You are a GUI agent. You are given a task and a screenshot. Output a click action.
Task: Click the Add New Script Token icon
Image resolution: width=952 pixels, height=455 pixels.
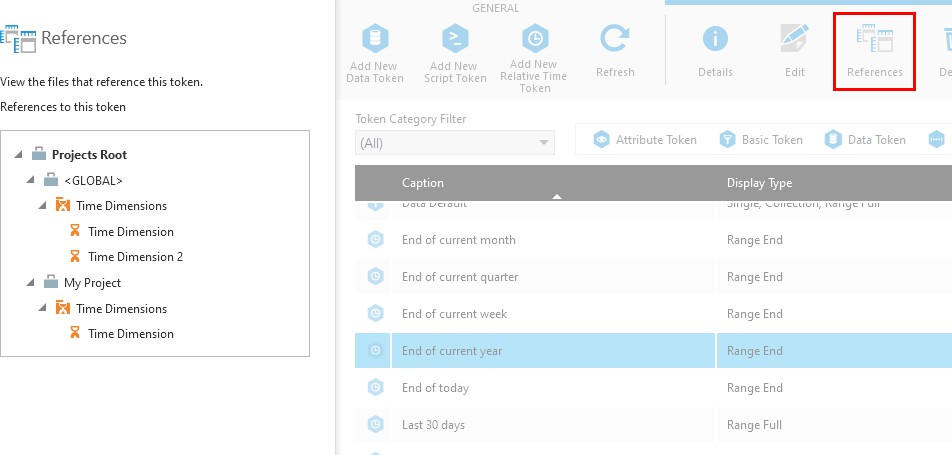[455, 39]
